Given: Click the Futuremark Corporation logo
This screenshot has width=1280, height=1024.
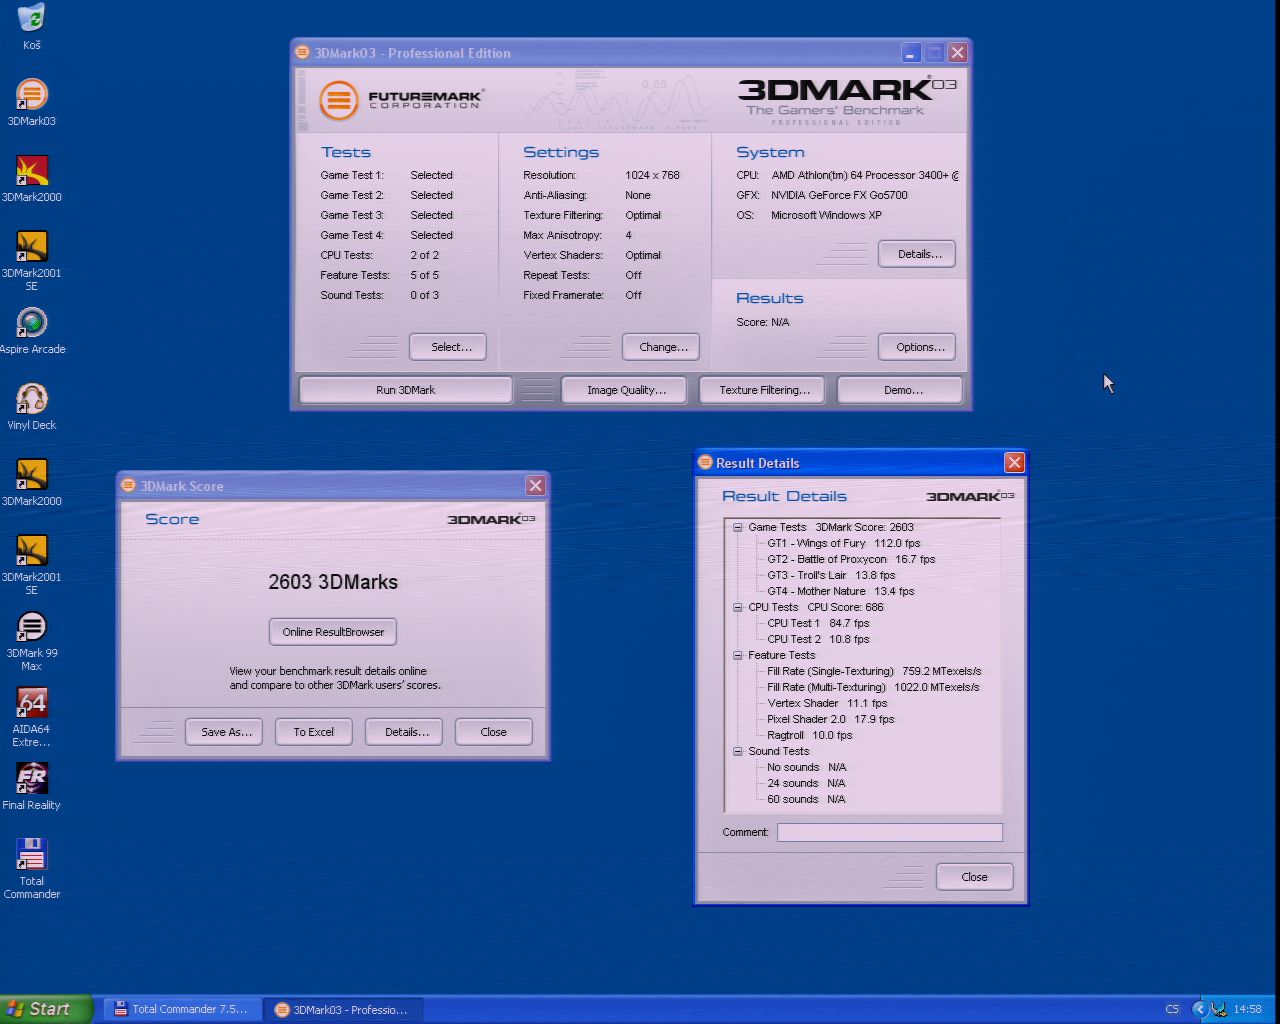Looking at the screenshot, I should pyautogui.click(x=401, y=100).
